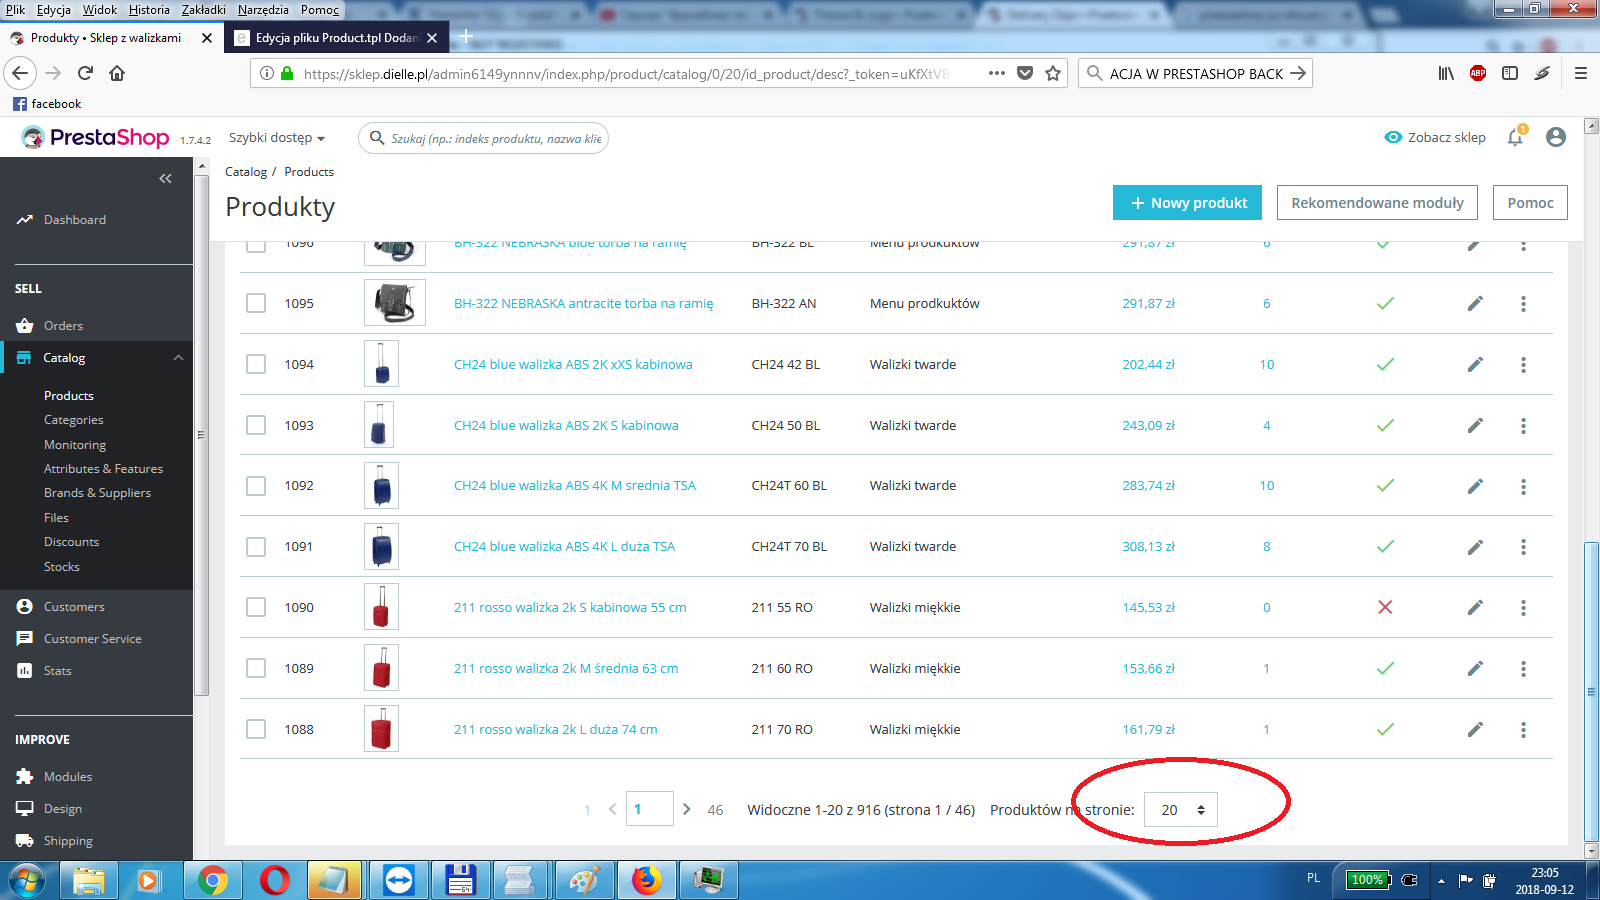The height and width of the screenshot is (900, 1600).
Task: Open the thumbnail of product 1095
Action: pyautogui.click(x=395, y=303)
